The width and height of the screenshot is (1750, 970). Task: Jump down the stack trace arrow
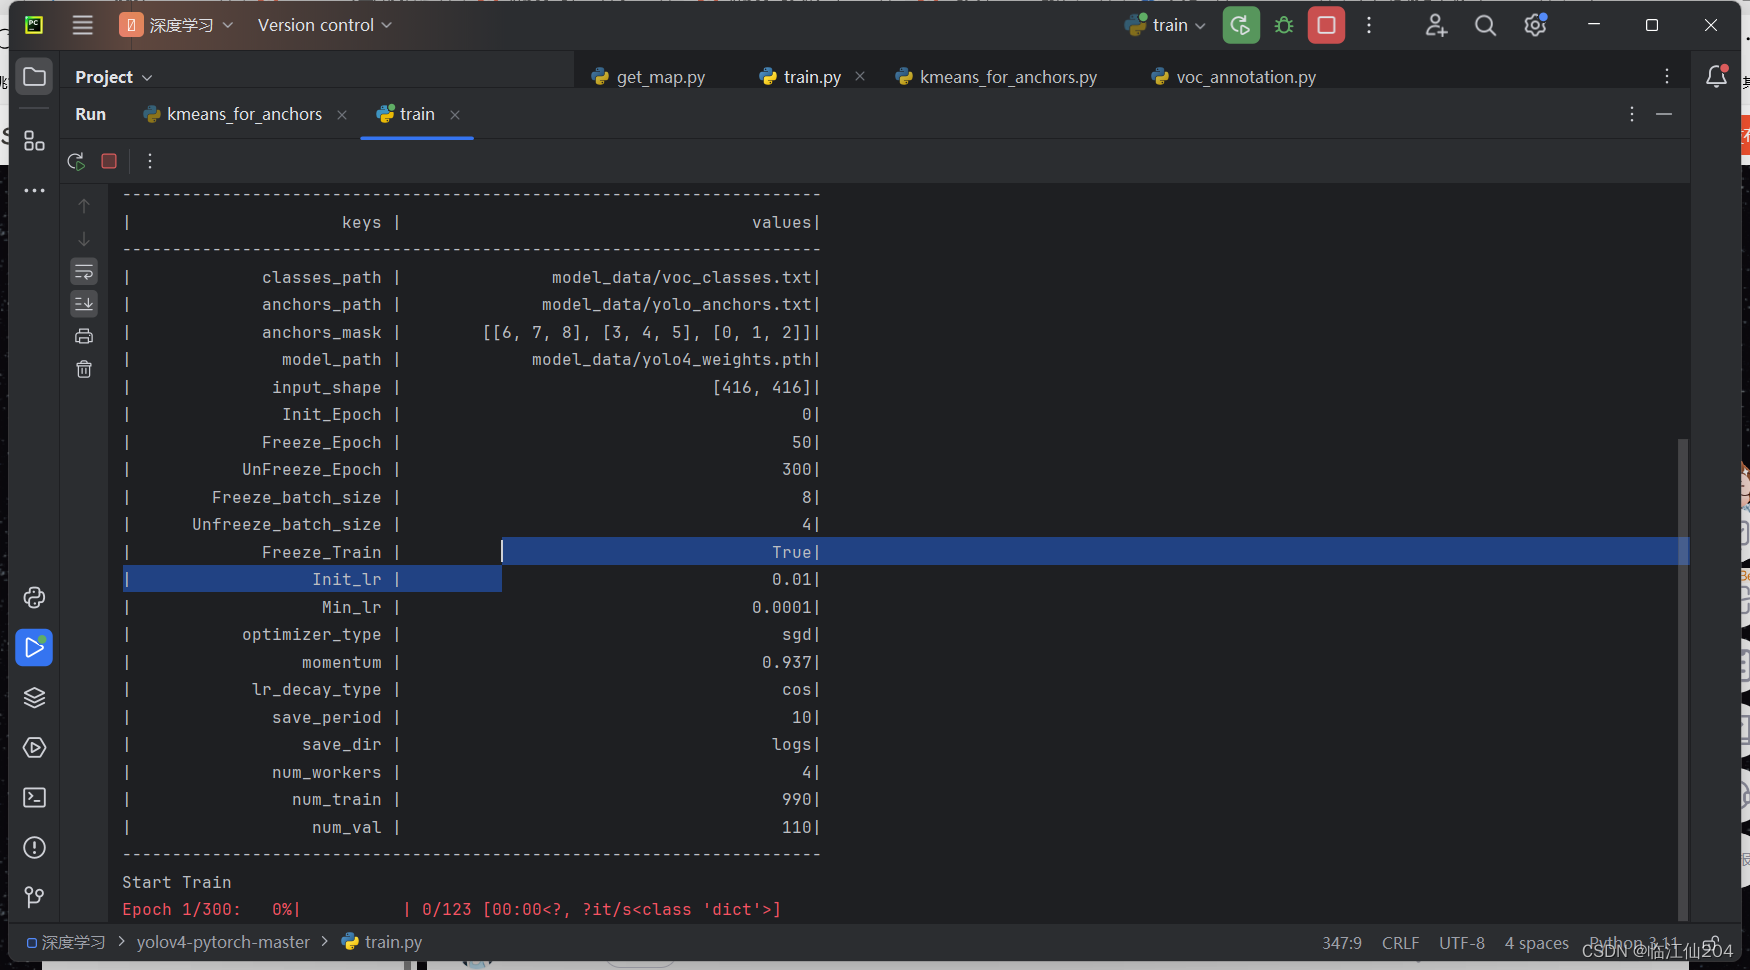[84, 239]
